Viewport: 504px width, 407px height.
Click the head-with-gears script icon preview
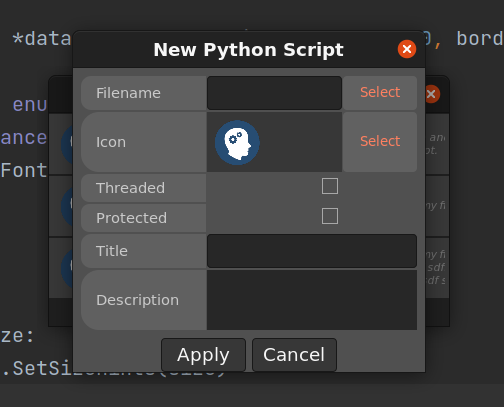pos(237,142)
